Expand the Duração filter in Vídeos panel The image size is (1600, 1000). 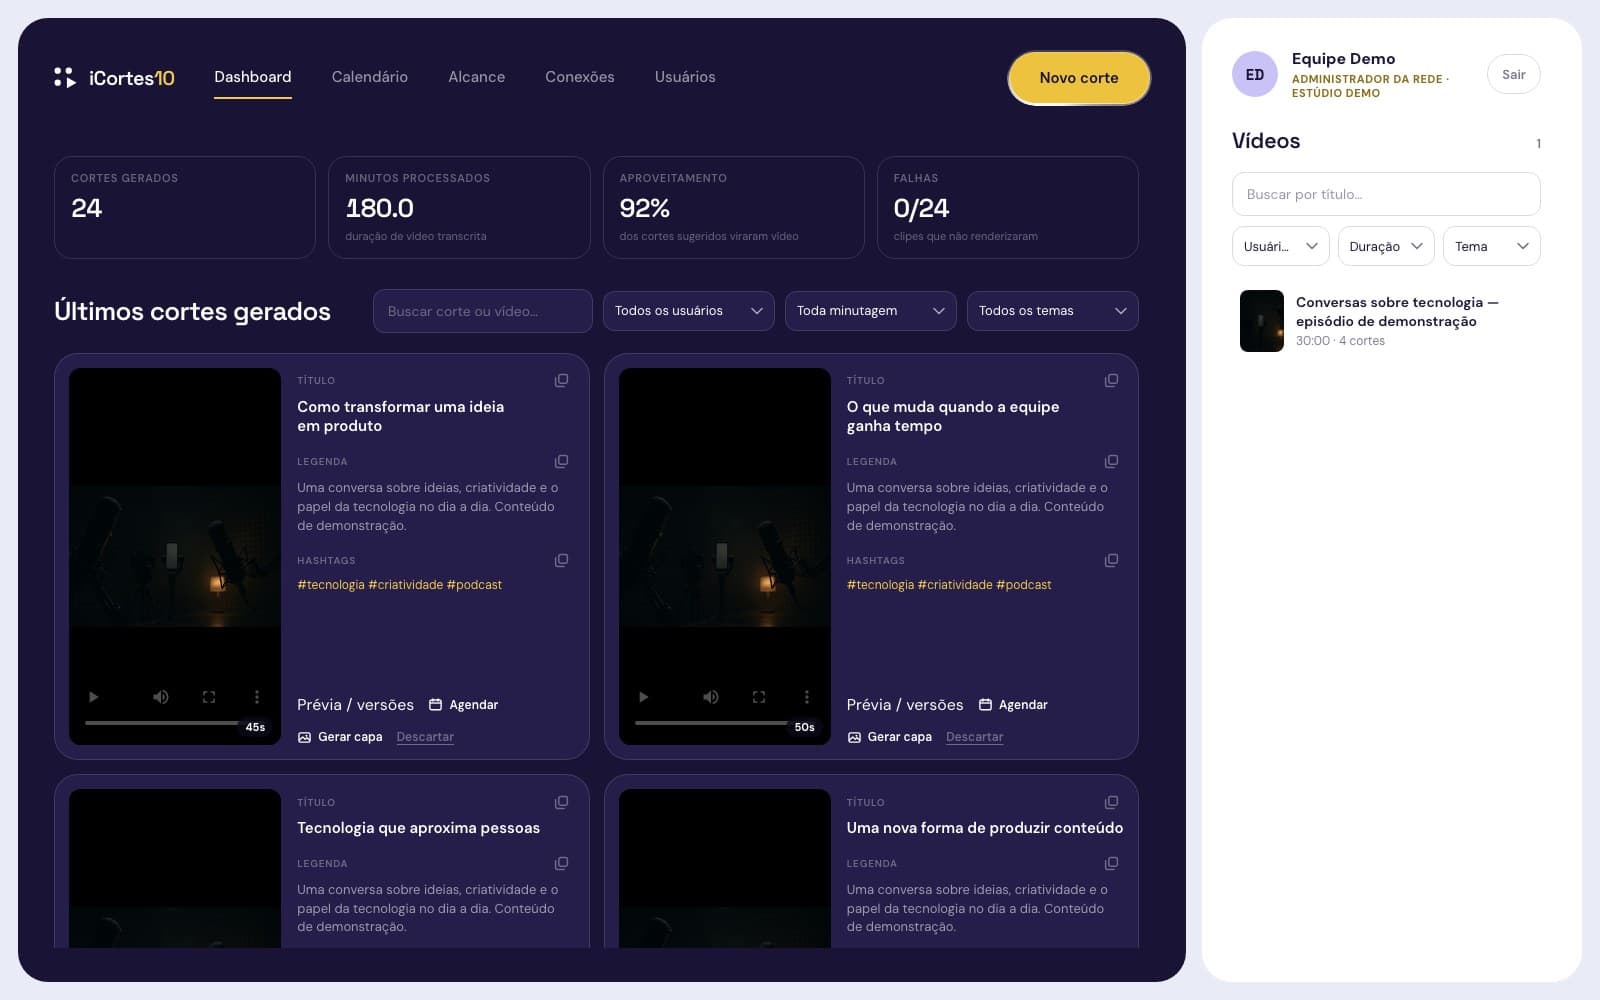1386,246
